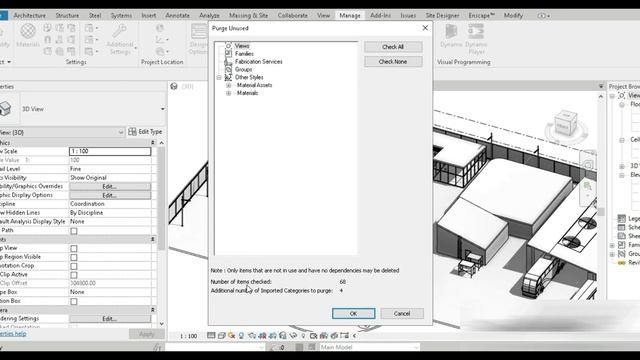Image resolution: width=640 pixels, height=360 pixels.
Task: Click the Legends icon in Project Browser
Action: (x=621, y=218)
